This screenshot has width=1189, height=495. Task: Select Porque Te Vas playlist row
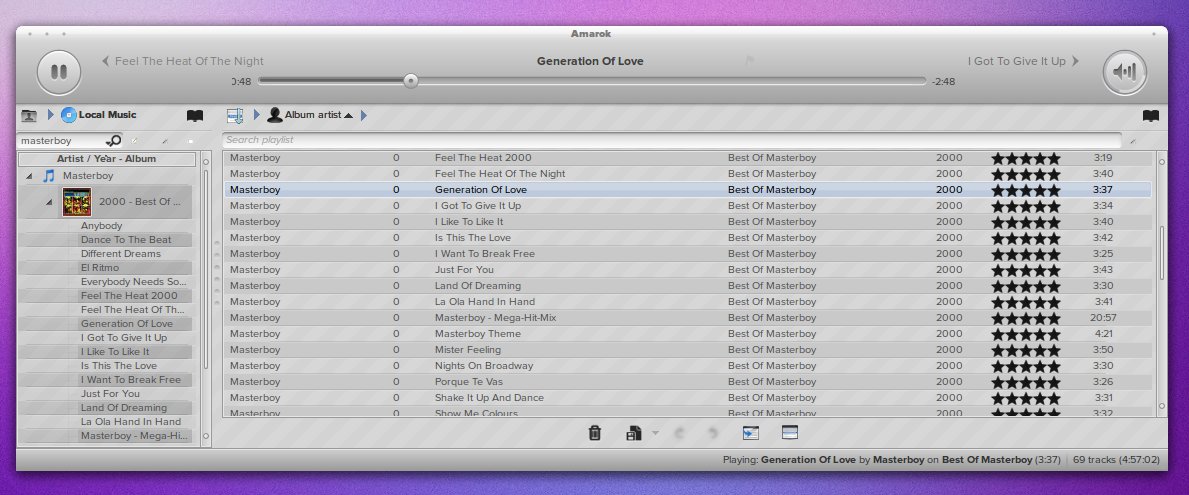[688, 381]
